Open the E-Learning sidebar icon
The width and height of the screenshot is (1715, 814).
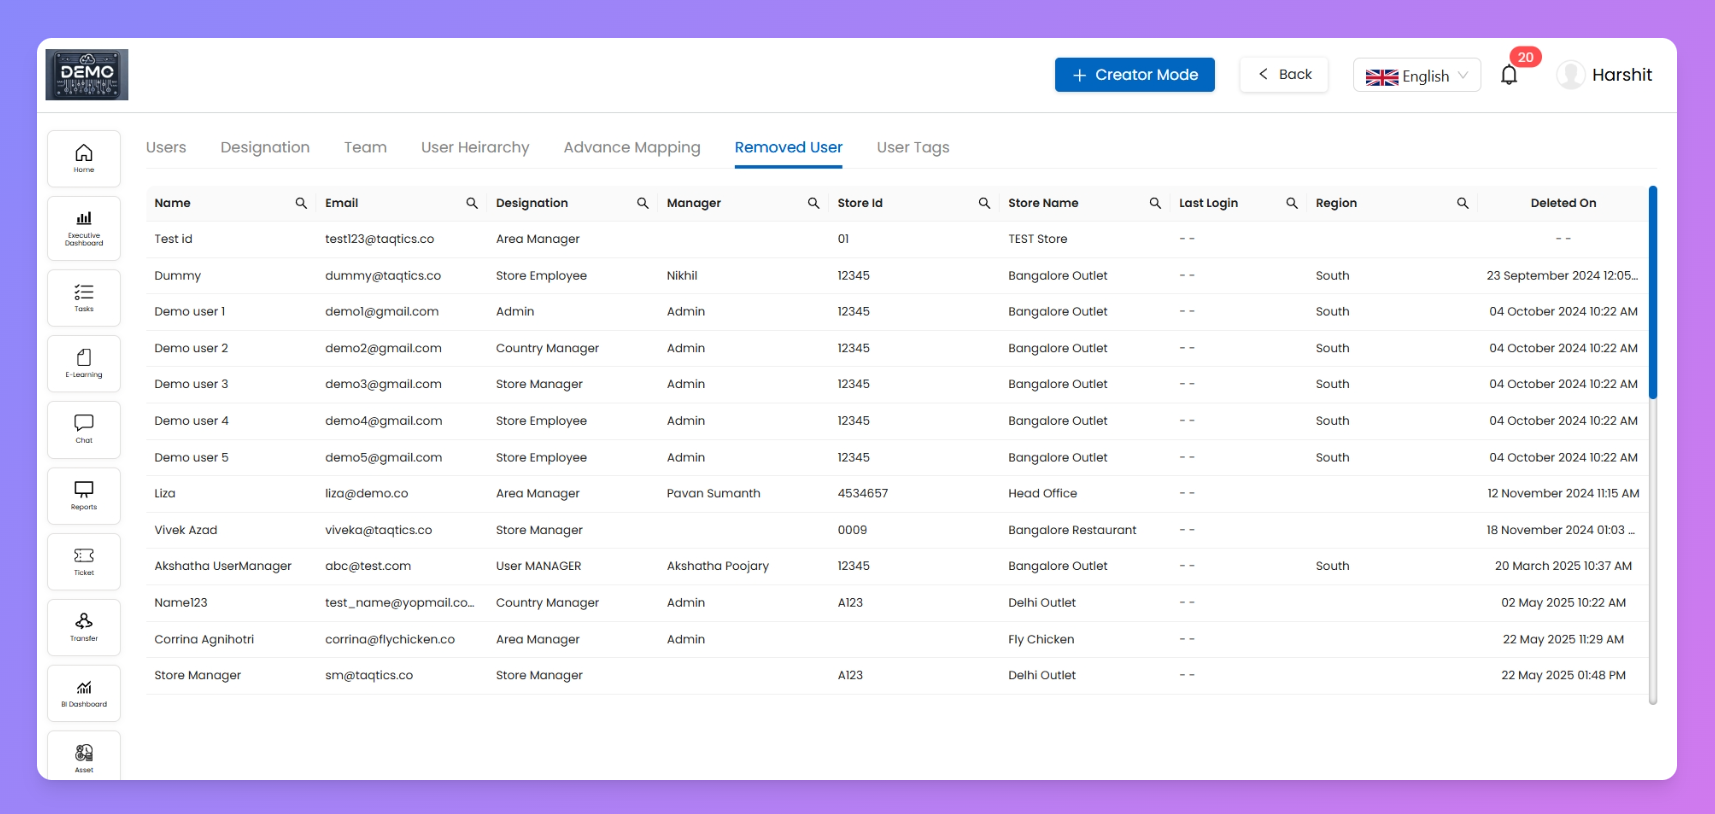(84, 363)
